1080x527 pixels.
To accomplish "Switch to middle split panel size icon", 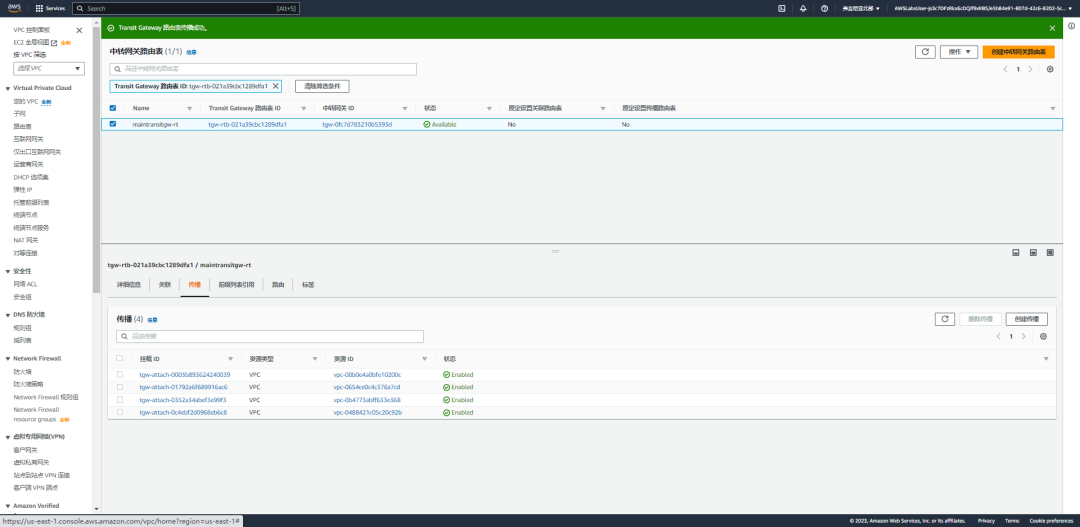I will point(1033,253).
